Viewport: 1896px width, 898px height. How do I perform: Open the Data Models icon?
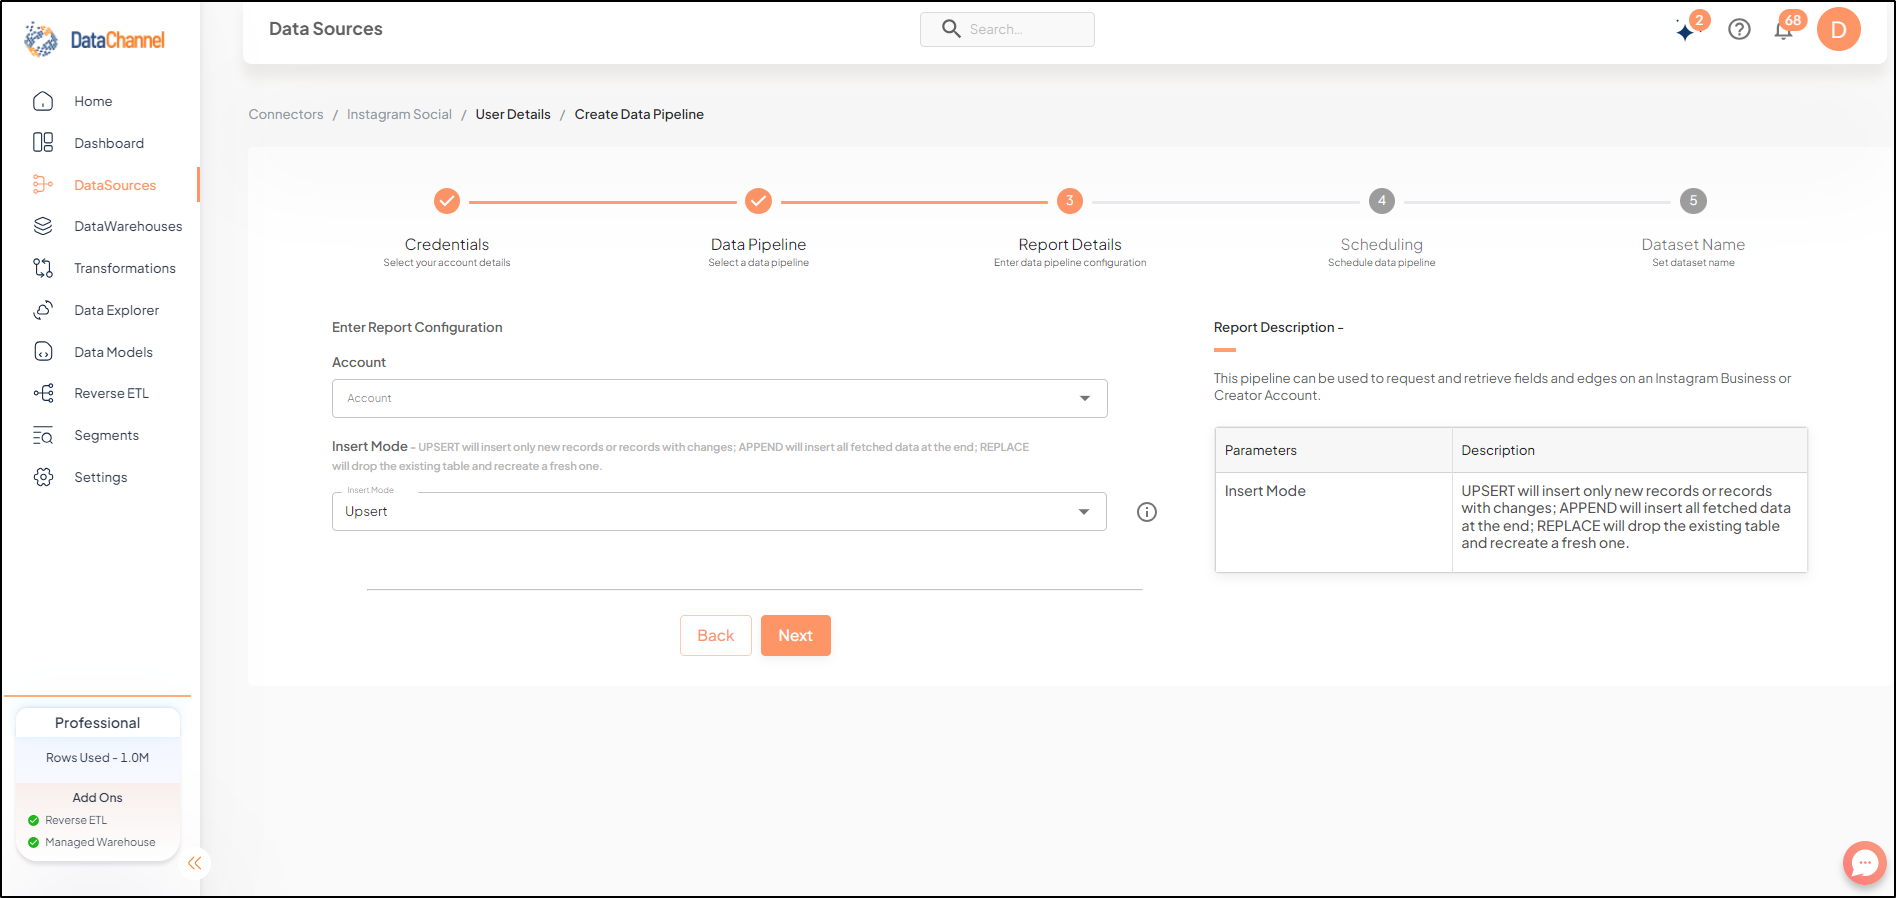click(x=43, y=352)
